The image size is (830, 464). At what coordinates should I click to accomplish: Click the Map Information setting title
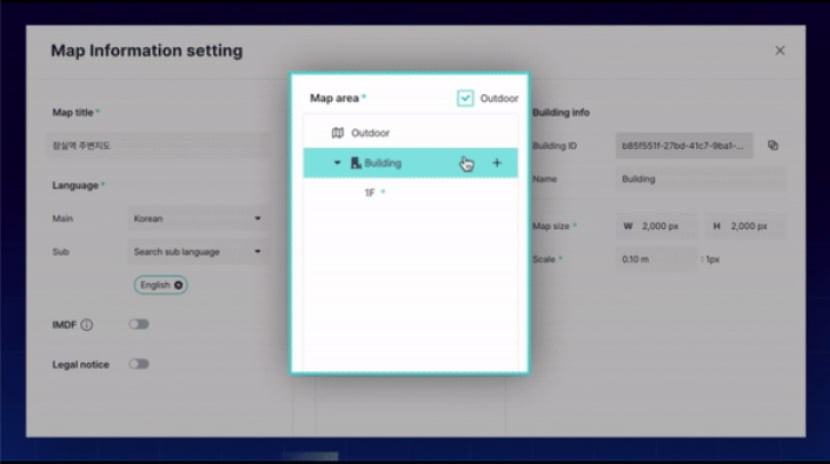147,51
